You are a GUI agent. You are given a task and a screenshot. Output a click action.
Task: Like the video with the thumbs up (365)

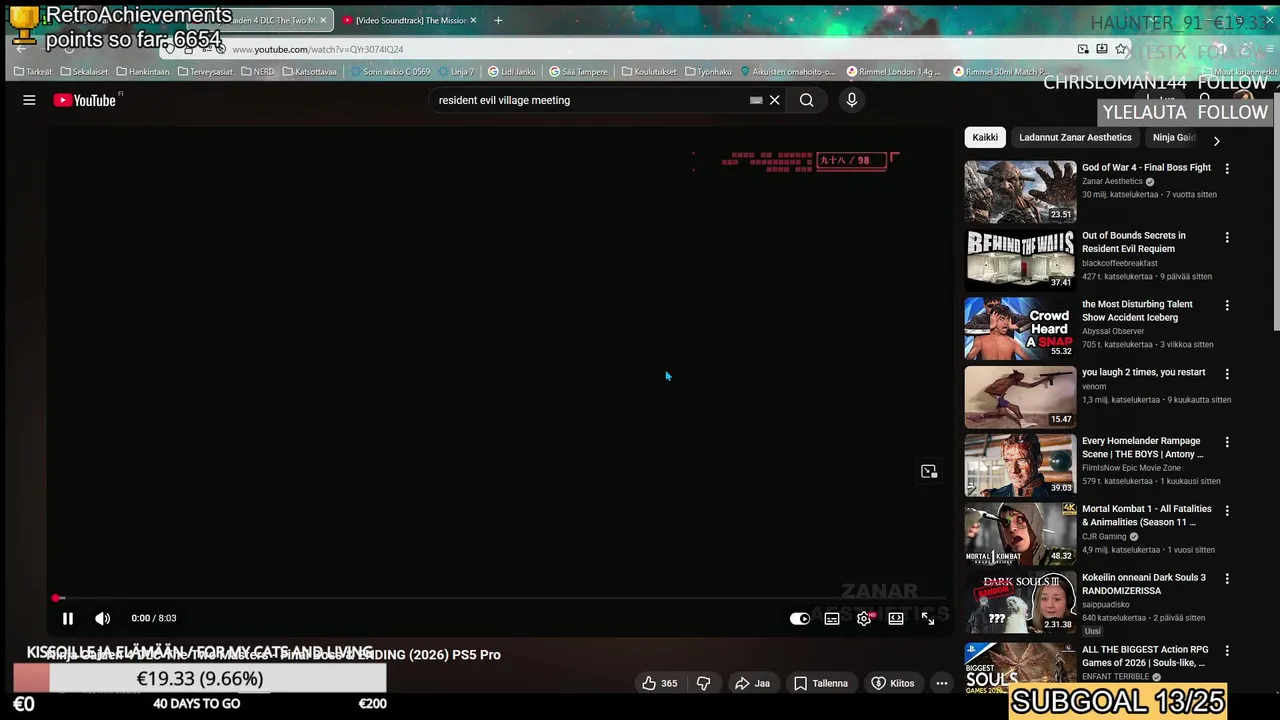click(659, 684)
